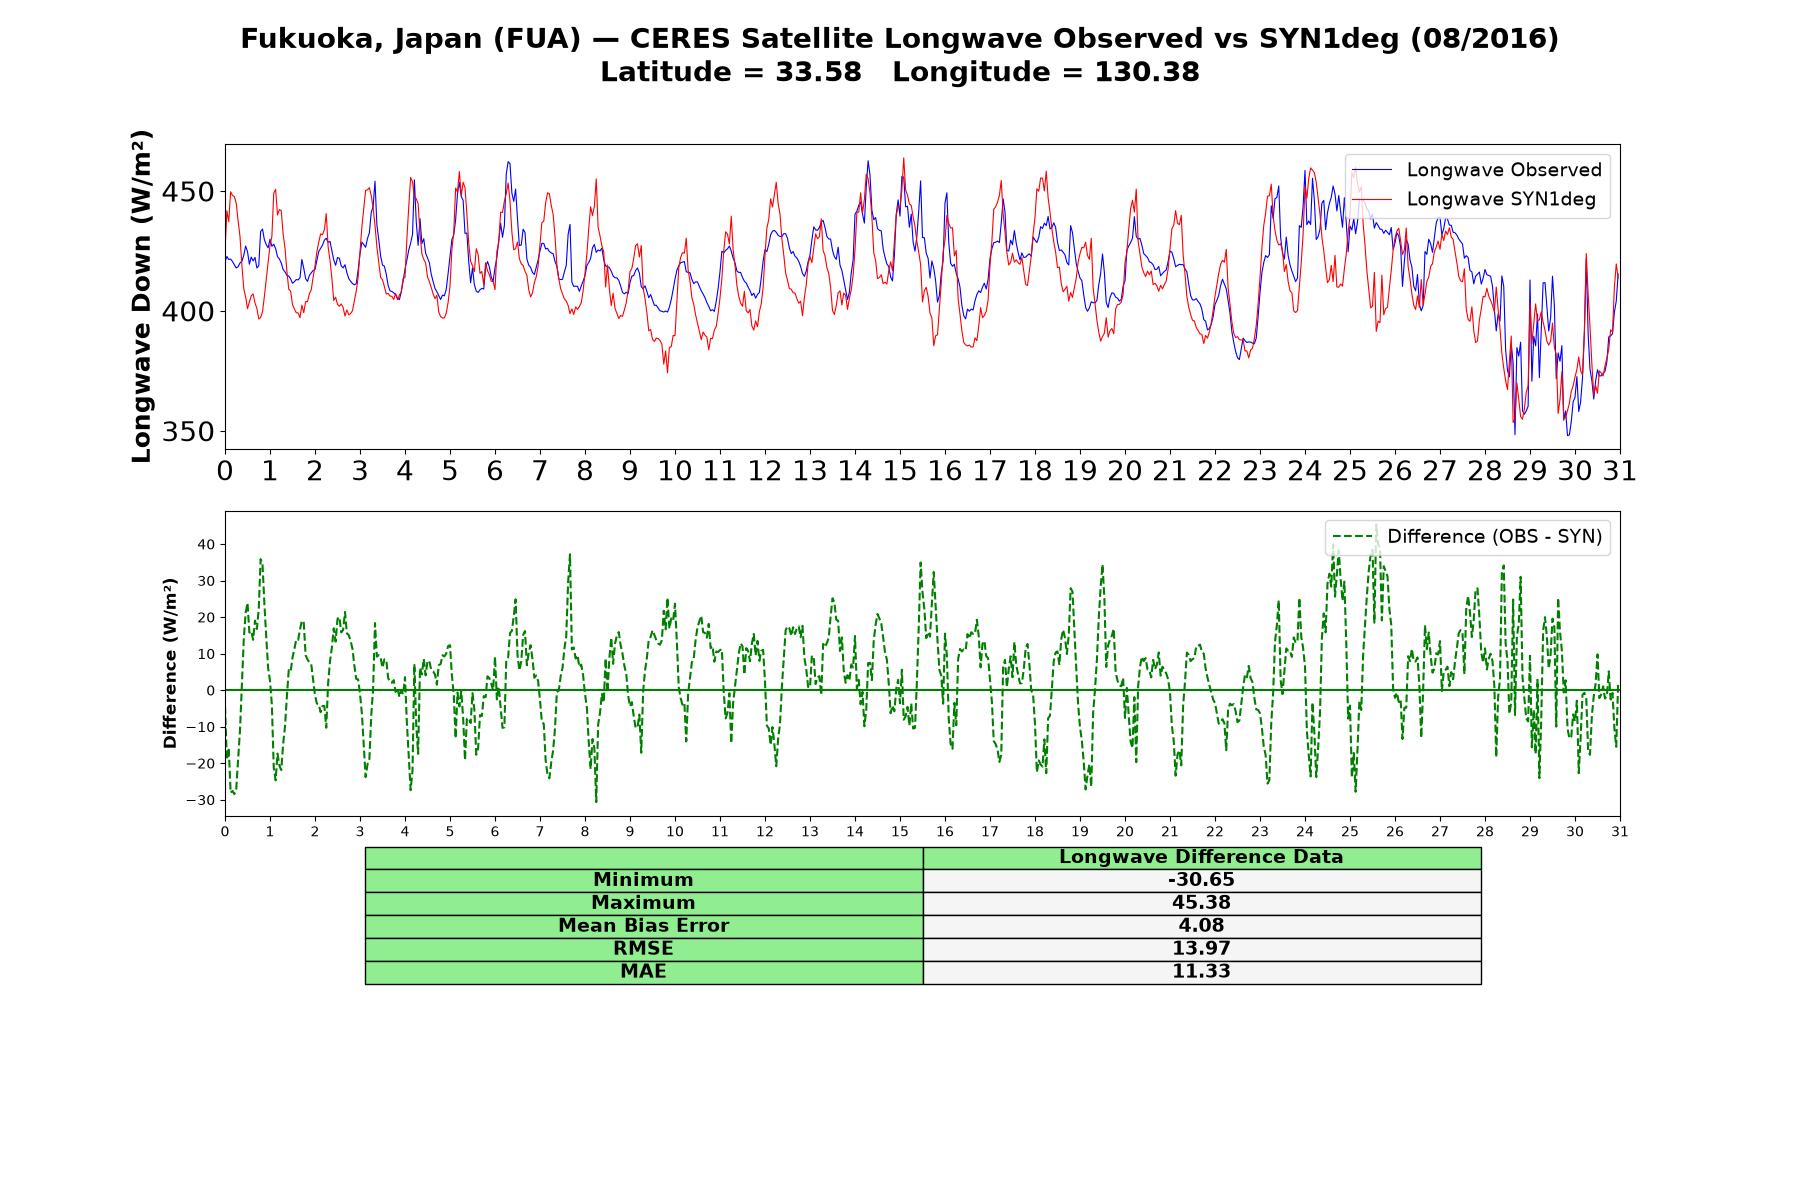
Task: Click the 450 tick label on upper y-axis
Action: [188, 192]
